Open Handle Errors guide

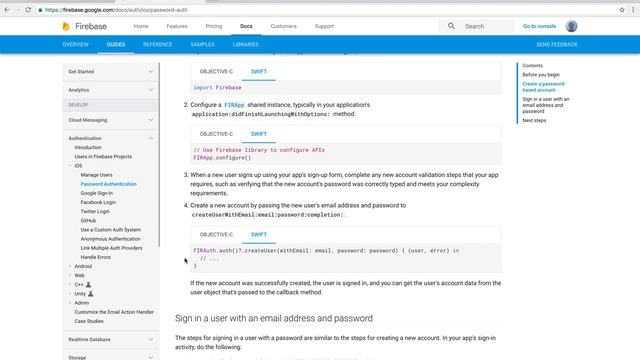tap(96, 257)
